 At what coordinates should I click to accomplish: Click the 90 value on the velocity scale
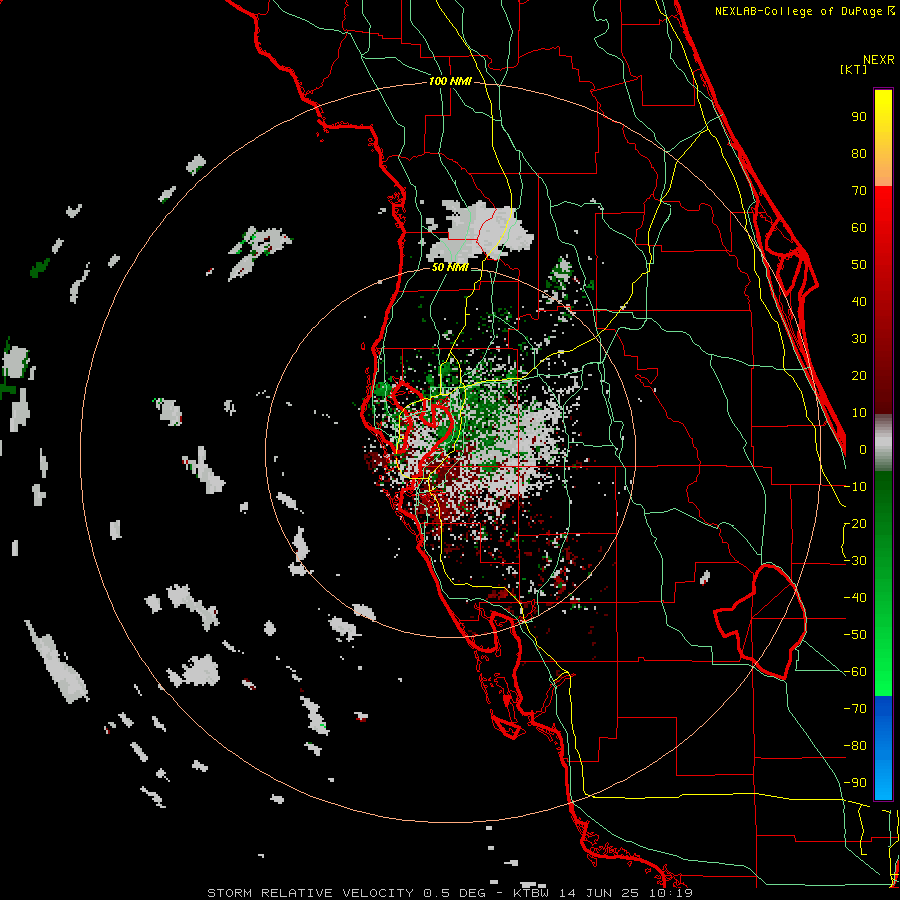(x=859, y=117)
